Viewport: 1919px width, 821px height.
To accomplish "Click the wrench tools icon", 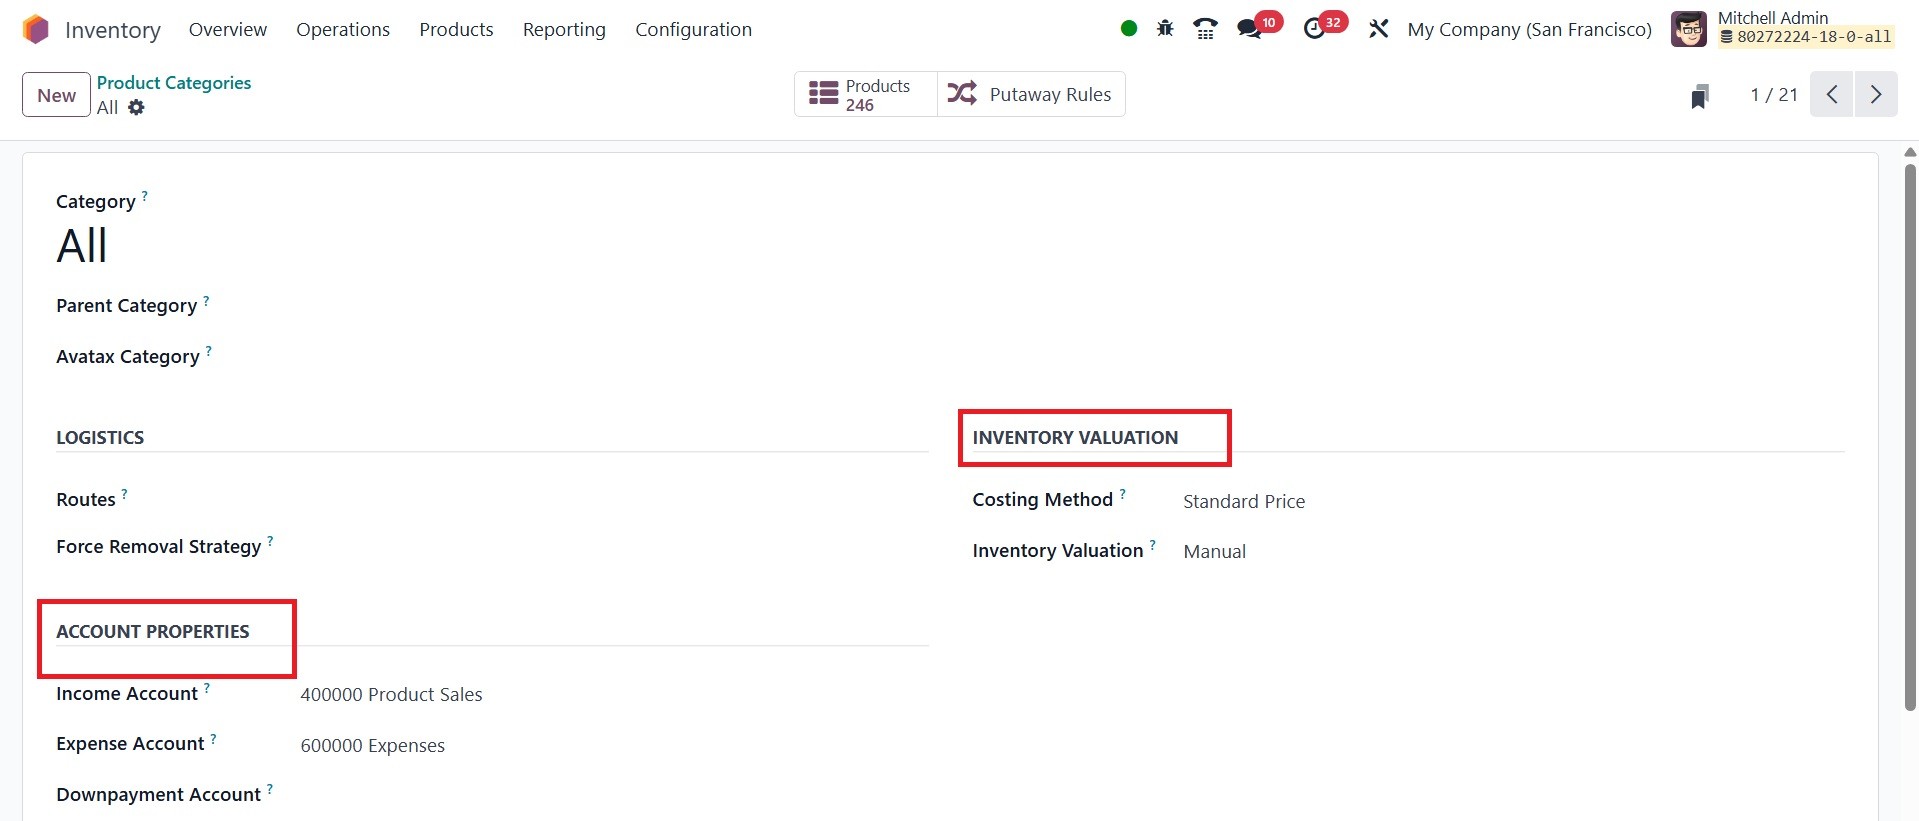I will point(1379,29).
